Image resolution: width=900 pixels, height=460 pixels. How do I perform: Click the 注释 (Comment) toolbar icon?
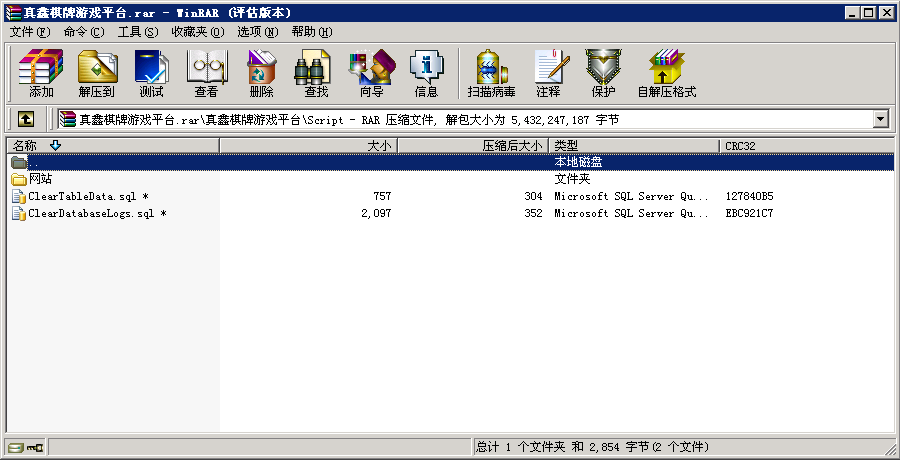point(548,74)
